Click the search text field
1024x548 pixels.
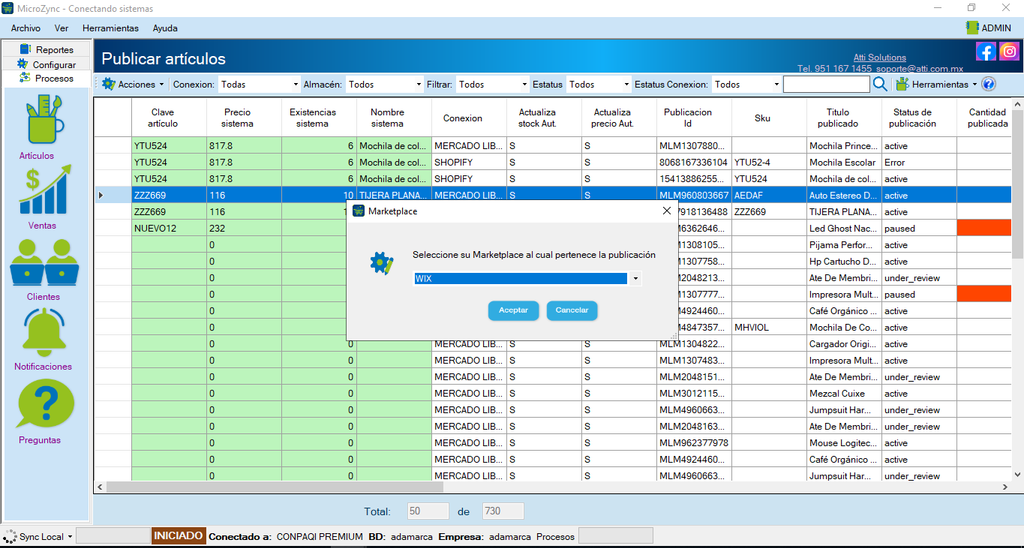tap(826, 84)
